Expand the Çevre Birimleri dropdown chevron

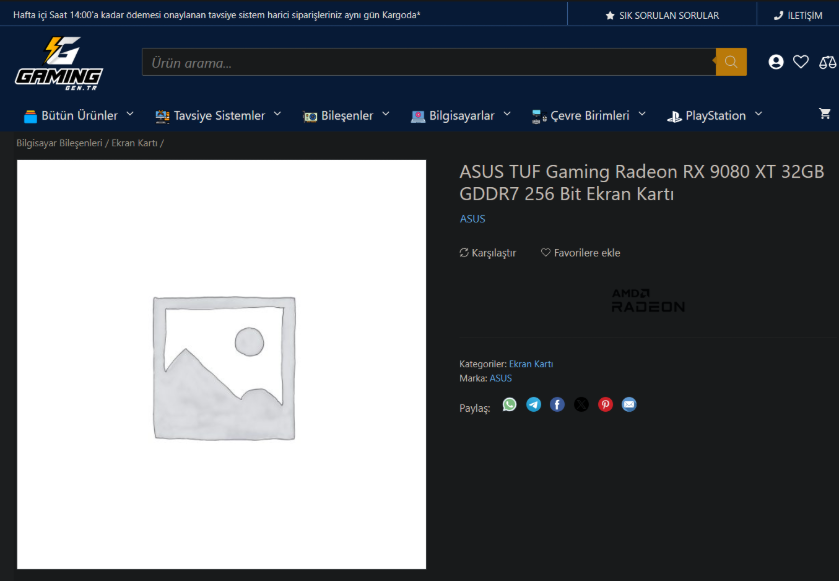642,114
